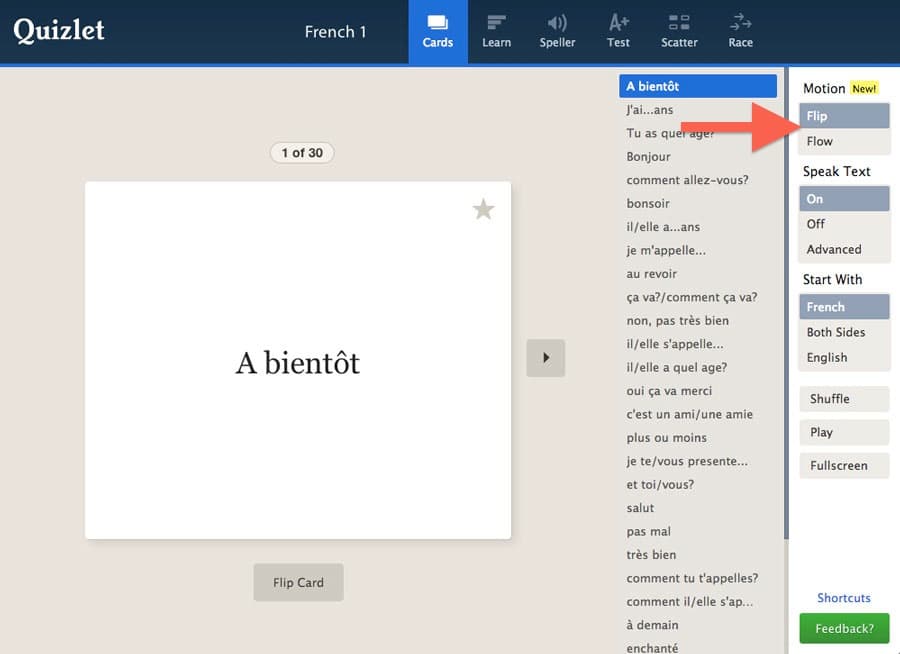Screen dimensions: 900x654
Task: Start with English side
Action: 844,357
